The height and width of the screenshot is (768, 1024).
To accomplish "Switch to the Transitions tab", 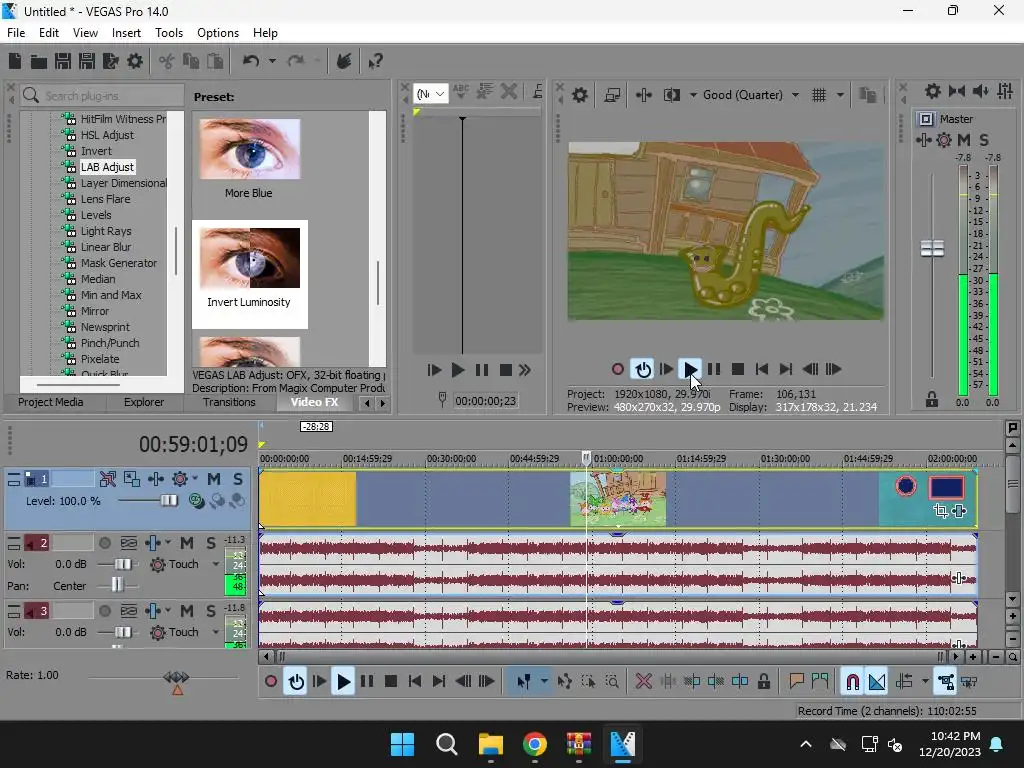I will 229,402.
